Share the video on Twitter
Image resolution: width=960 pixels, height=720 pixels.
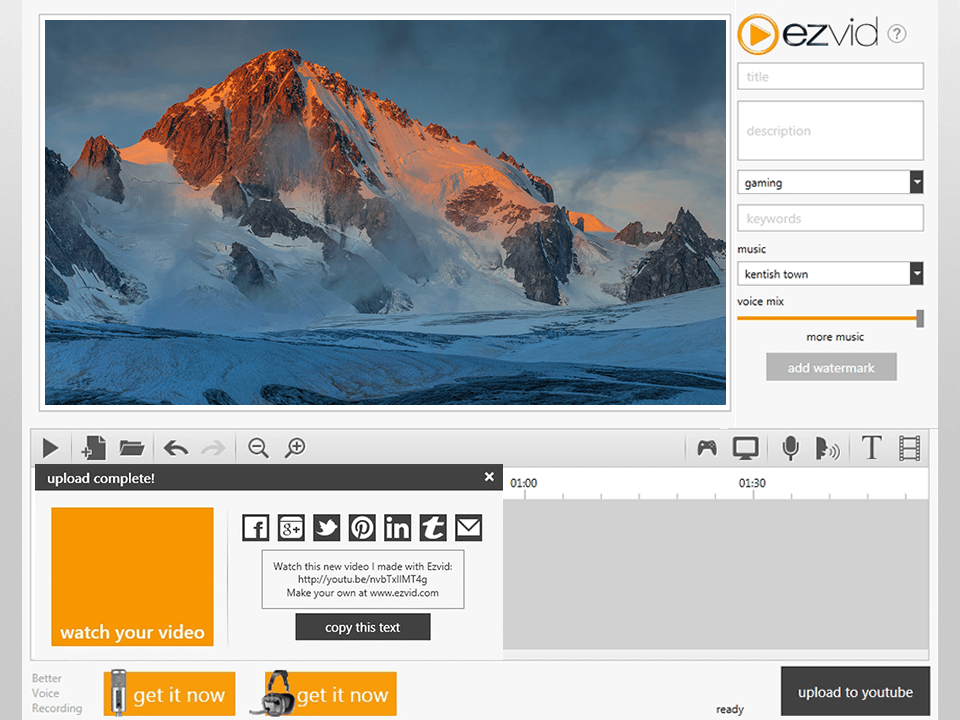[x=326, y=527]
